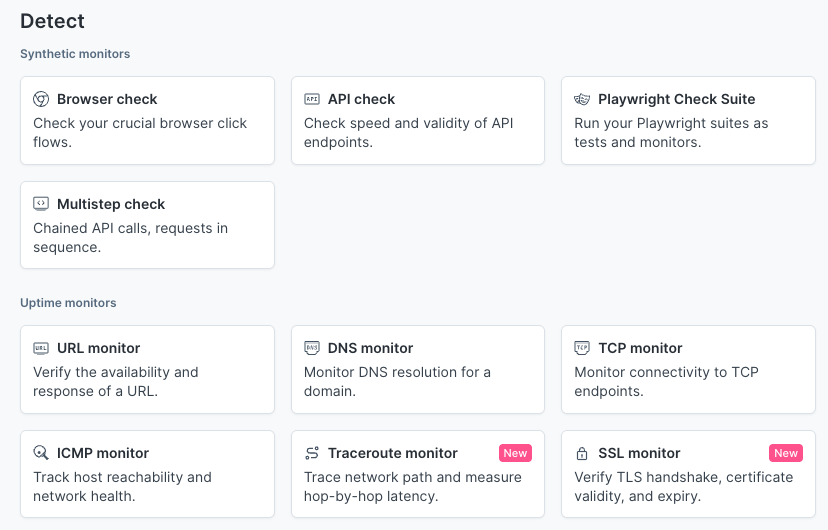Open the Browser check card

point(147,120)
